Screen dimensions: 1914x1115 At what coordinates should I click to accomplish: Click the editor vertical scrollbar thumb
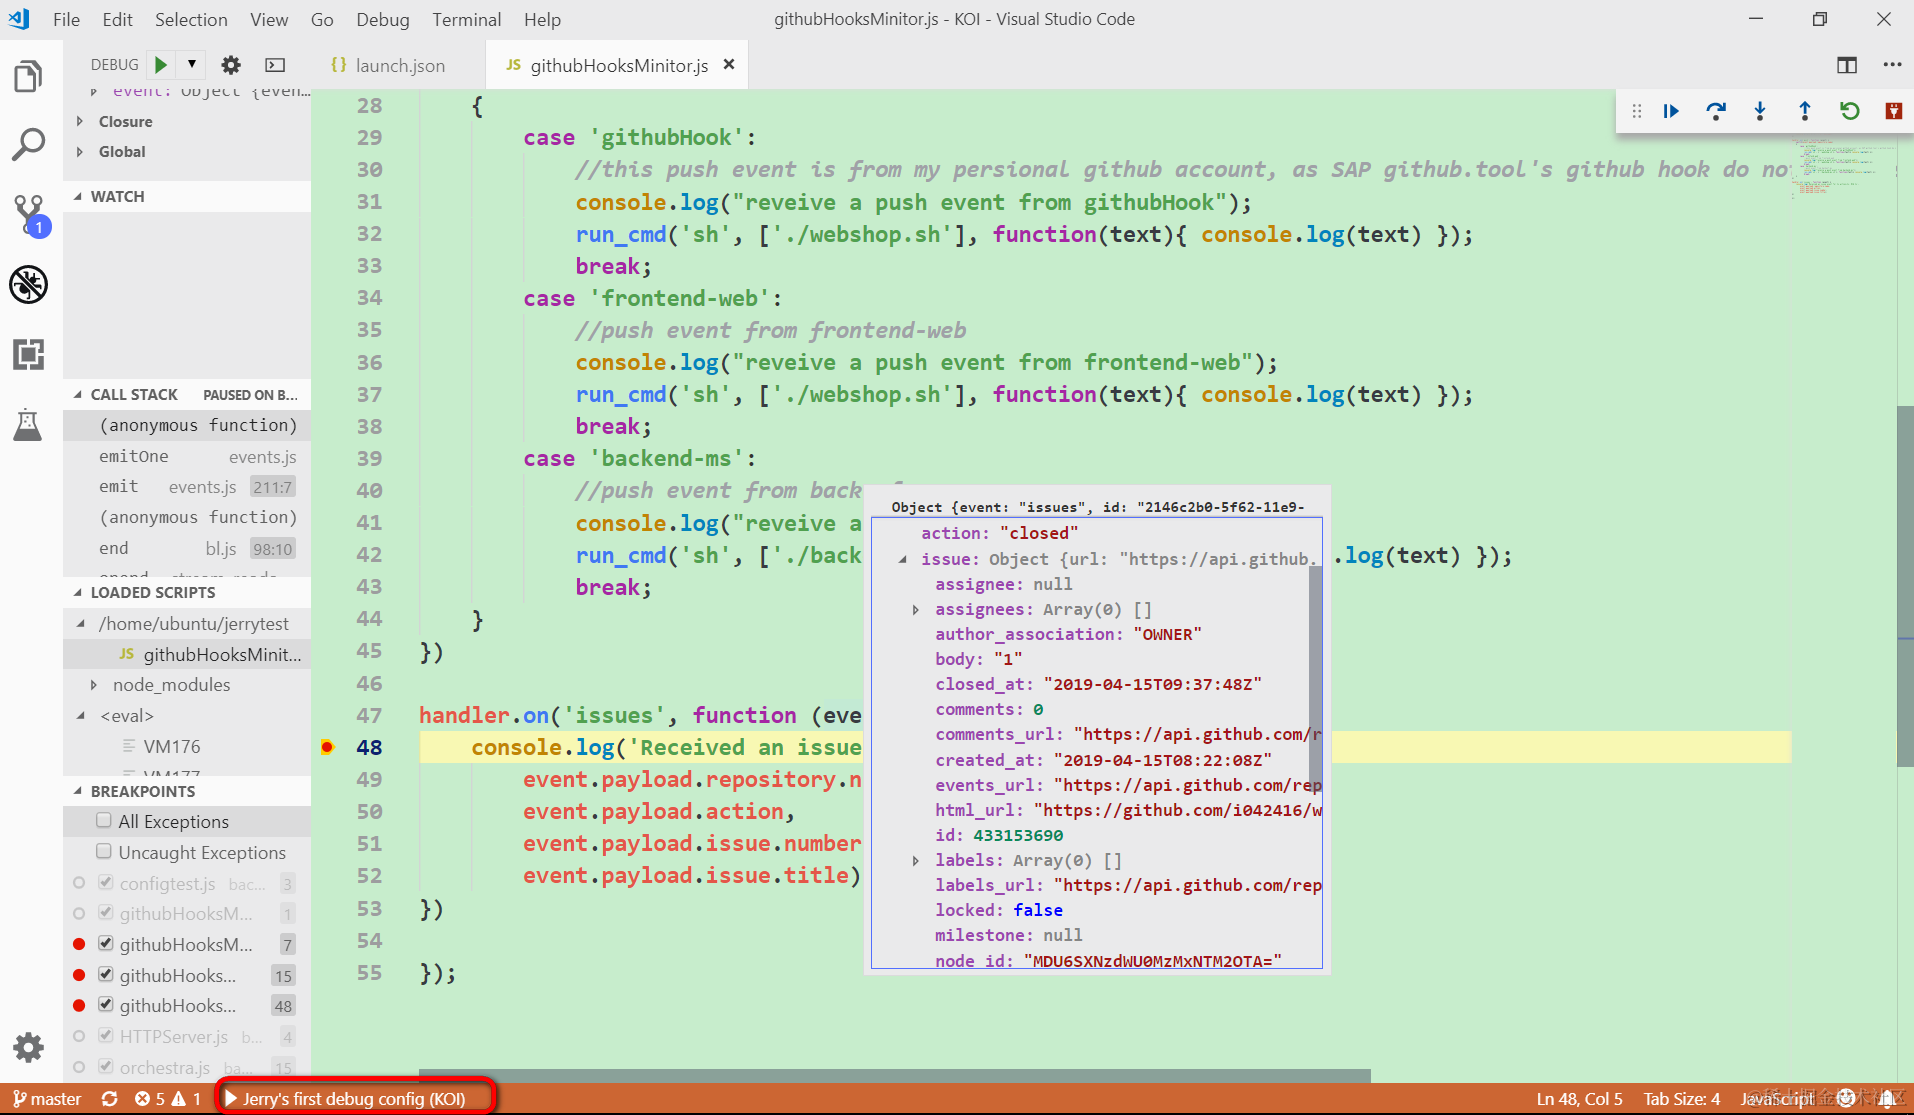(x=1905, y=586)
